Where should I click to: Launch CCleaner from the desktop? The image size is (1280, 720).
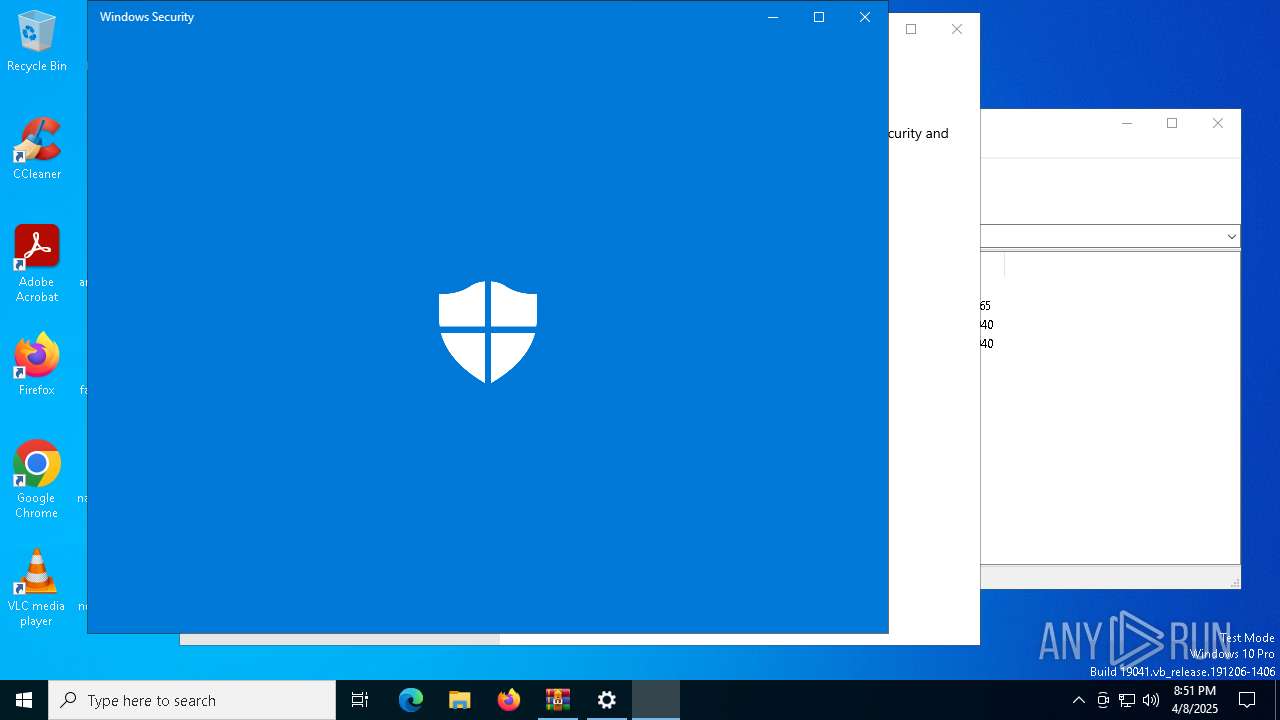pos(37,150)
